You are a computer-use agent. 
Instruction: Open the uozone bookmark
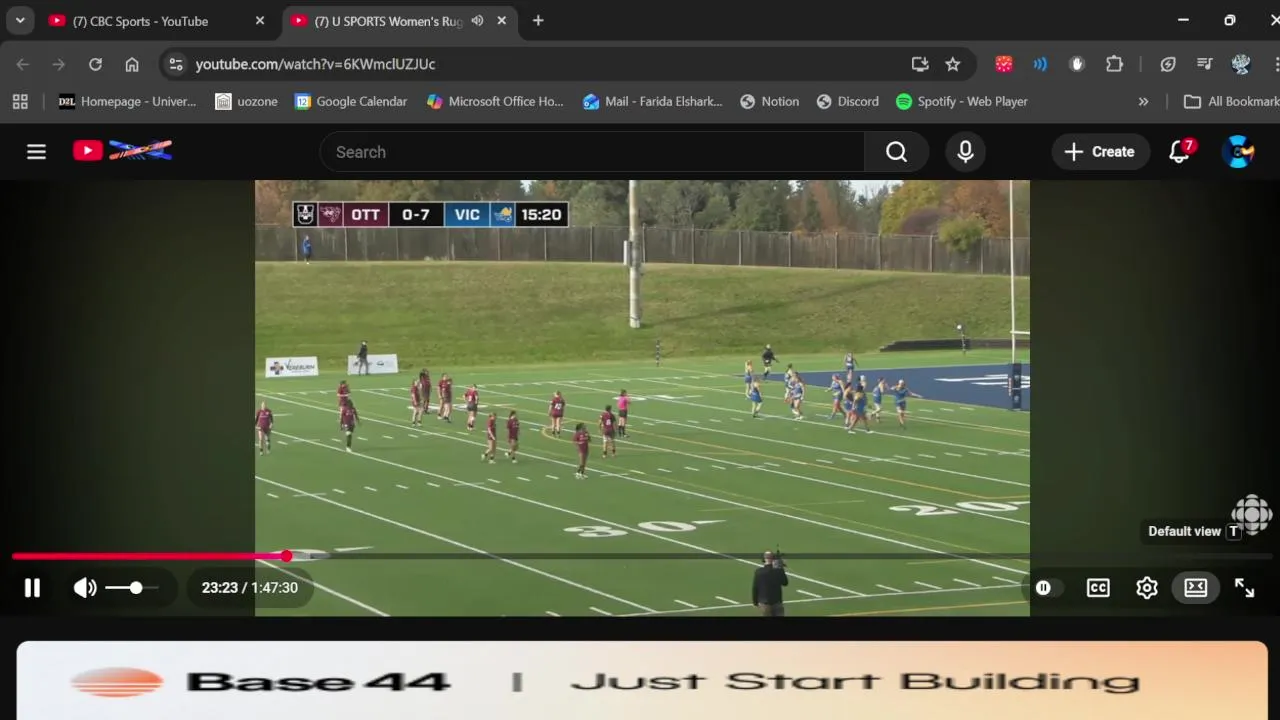click(x=246, y=101)
